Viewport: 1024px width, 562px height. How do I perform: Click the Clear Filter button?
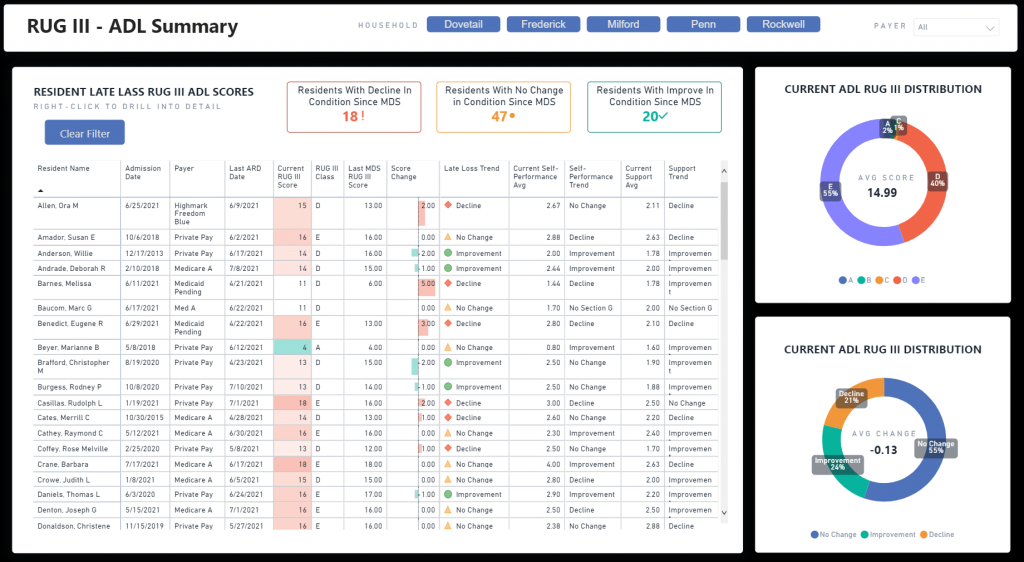(85, 133)
